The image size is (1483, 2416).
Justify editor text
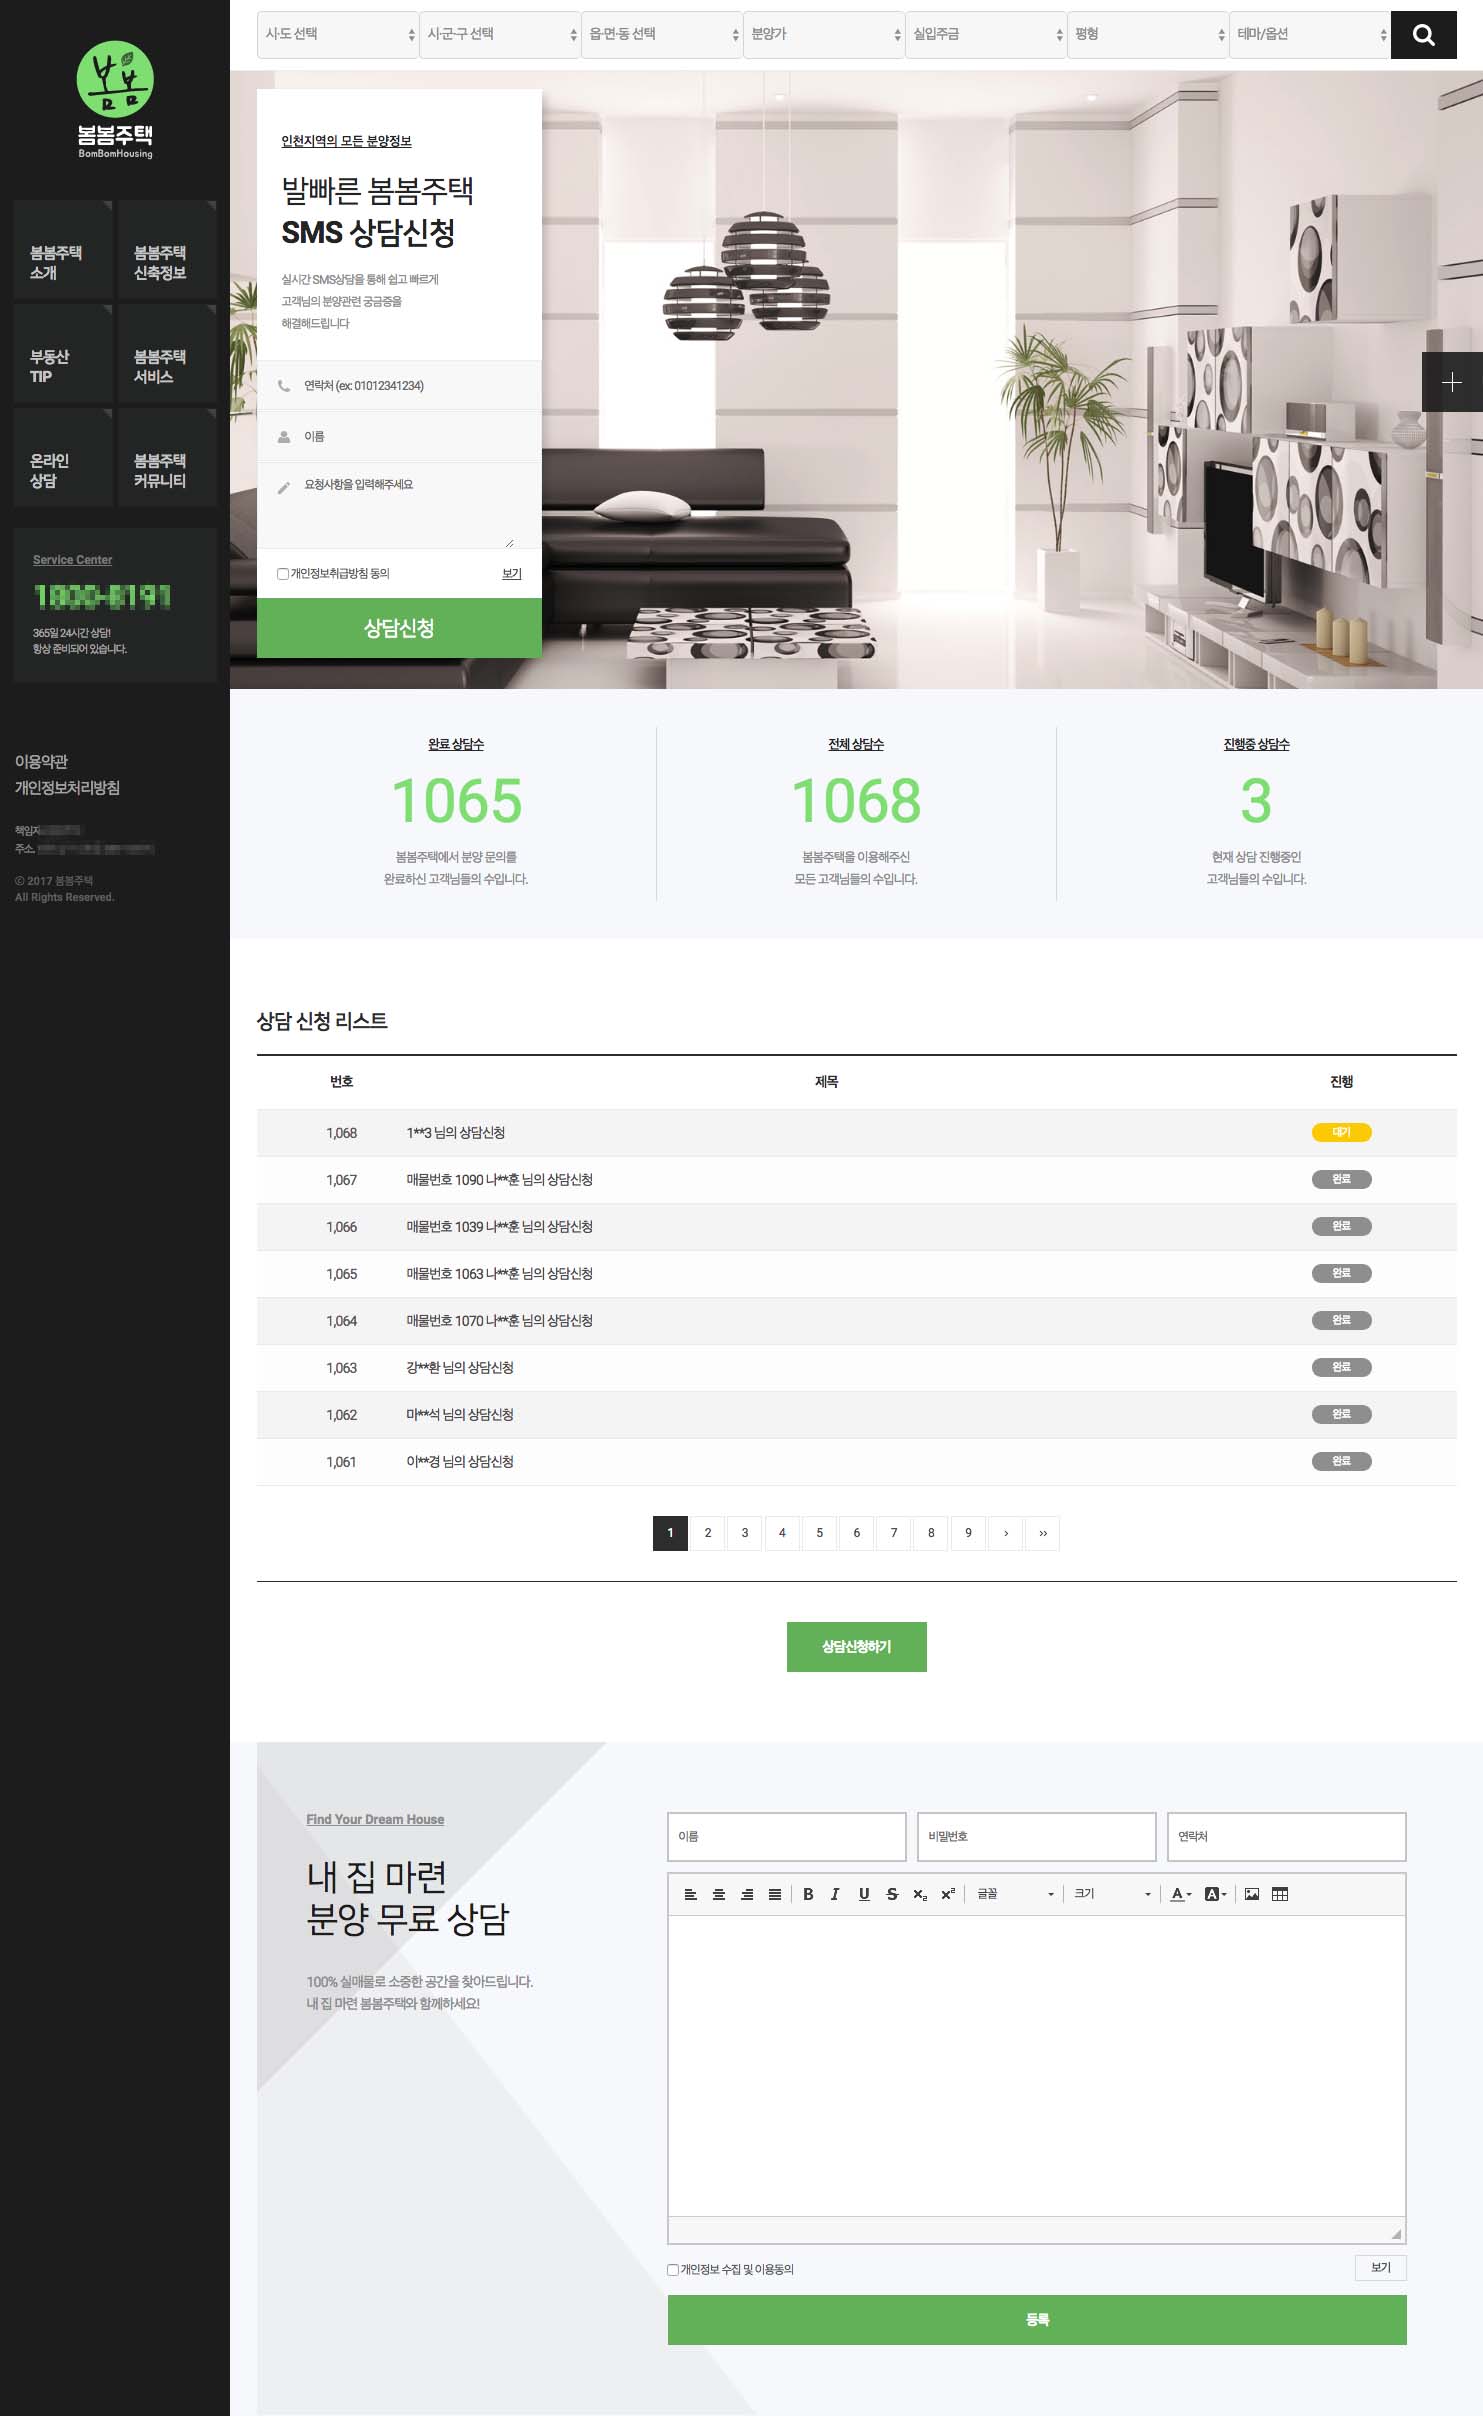click(775, 1894)
